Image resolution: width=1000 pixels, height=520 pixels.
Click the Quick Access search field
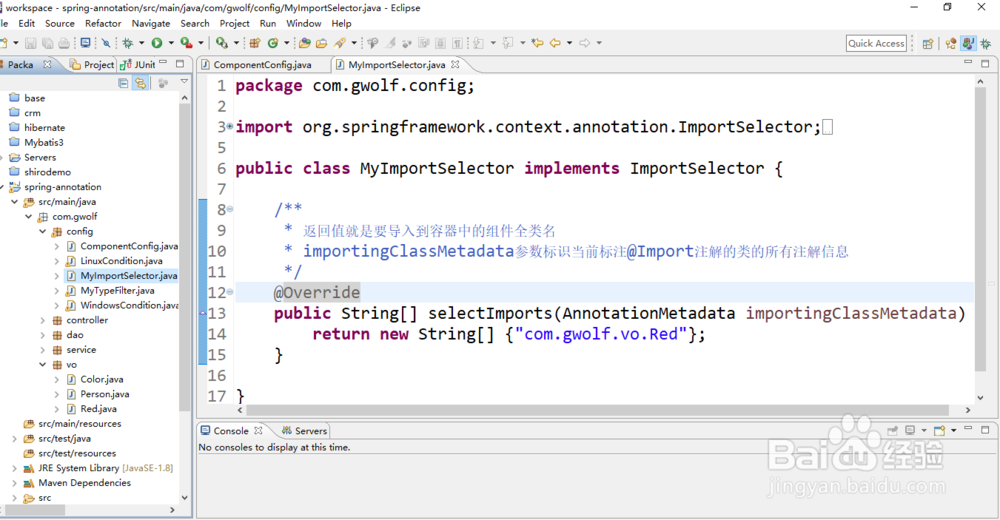point(876,43)
